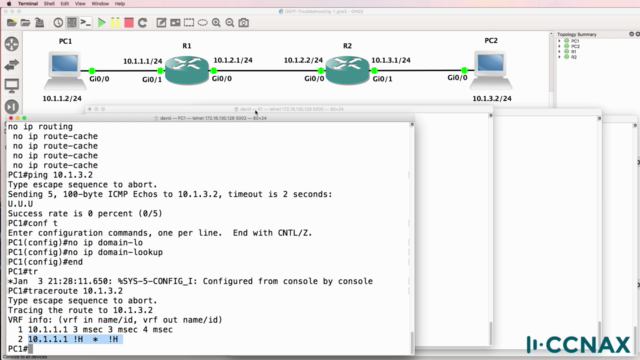Click the 10.1.3.1/24 address label
Viewport: 640px width, 360px height.
click(391, 60)
